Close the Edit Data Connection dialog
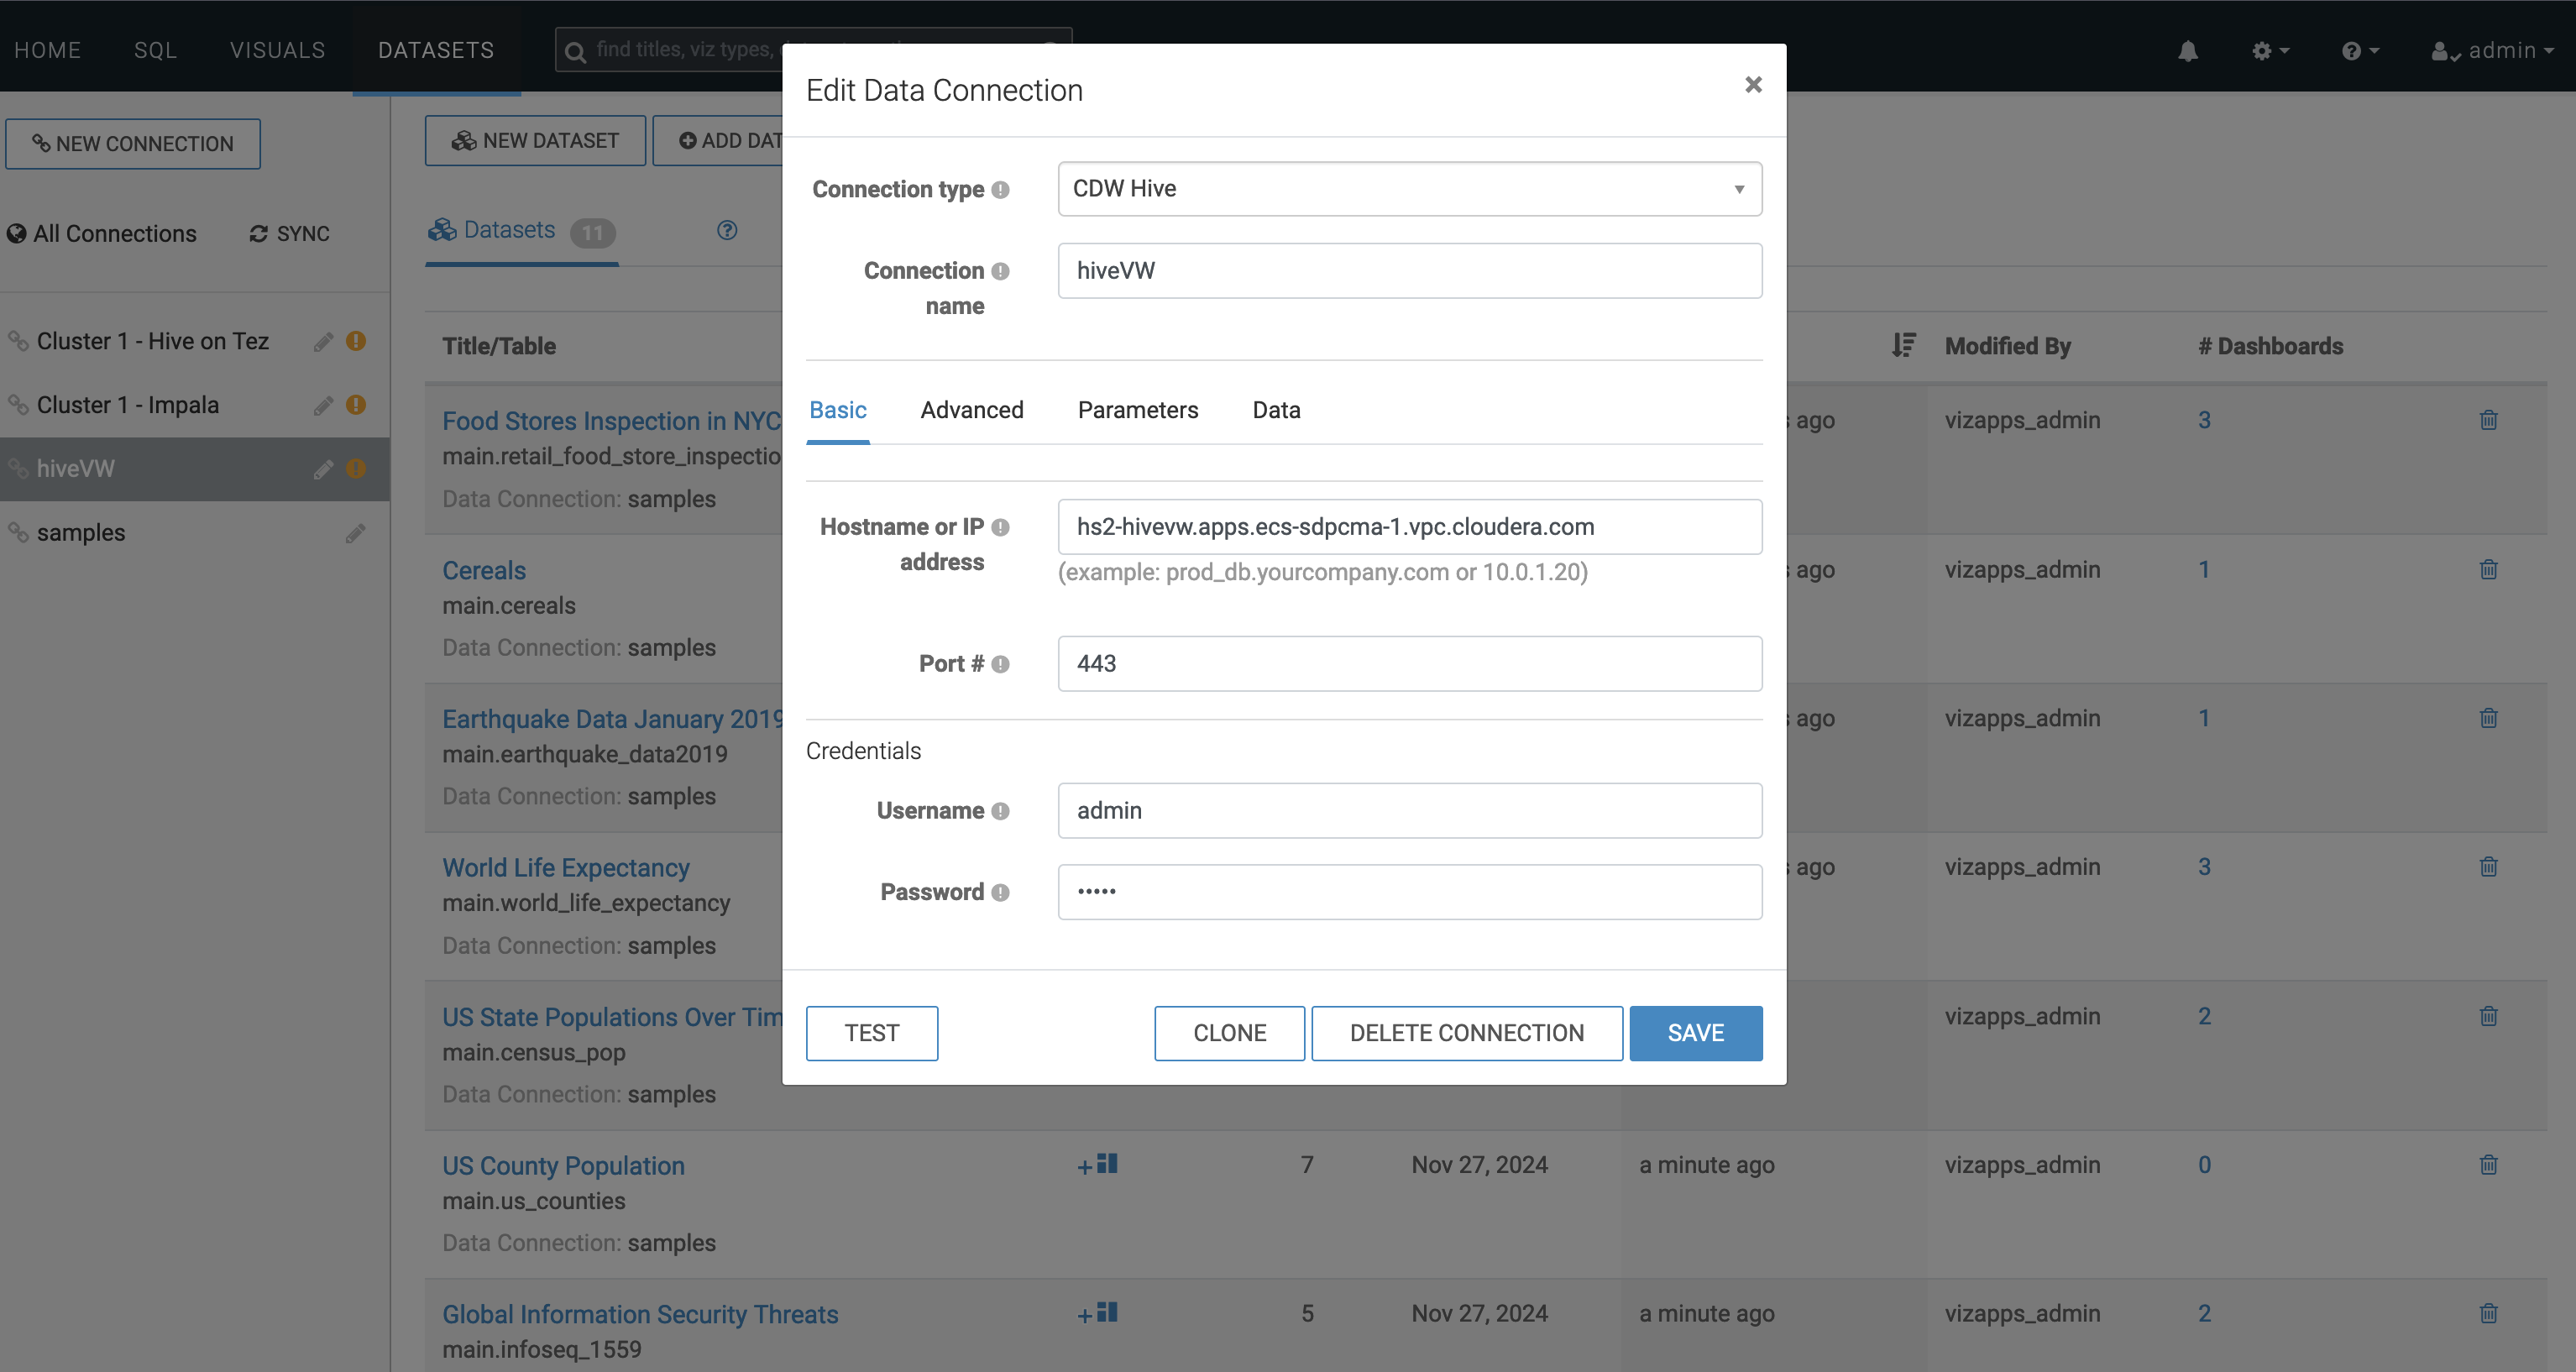The image size is (2576, 1372). click(1752, 85)
